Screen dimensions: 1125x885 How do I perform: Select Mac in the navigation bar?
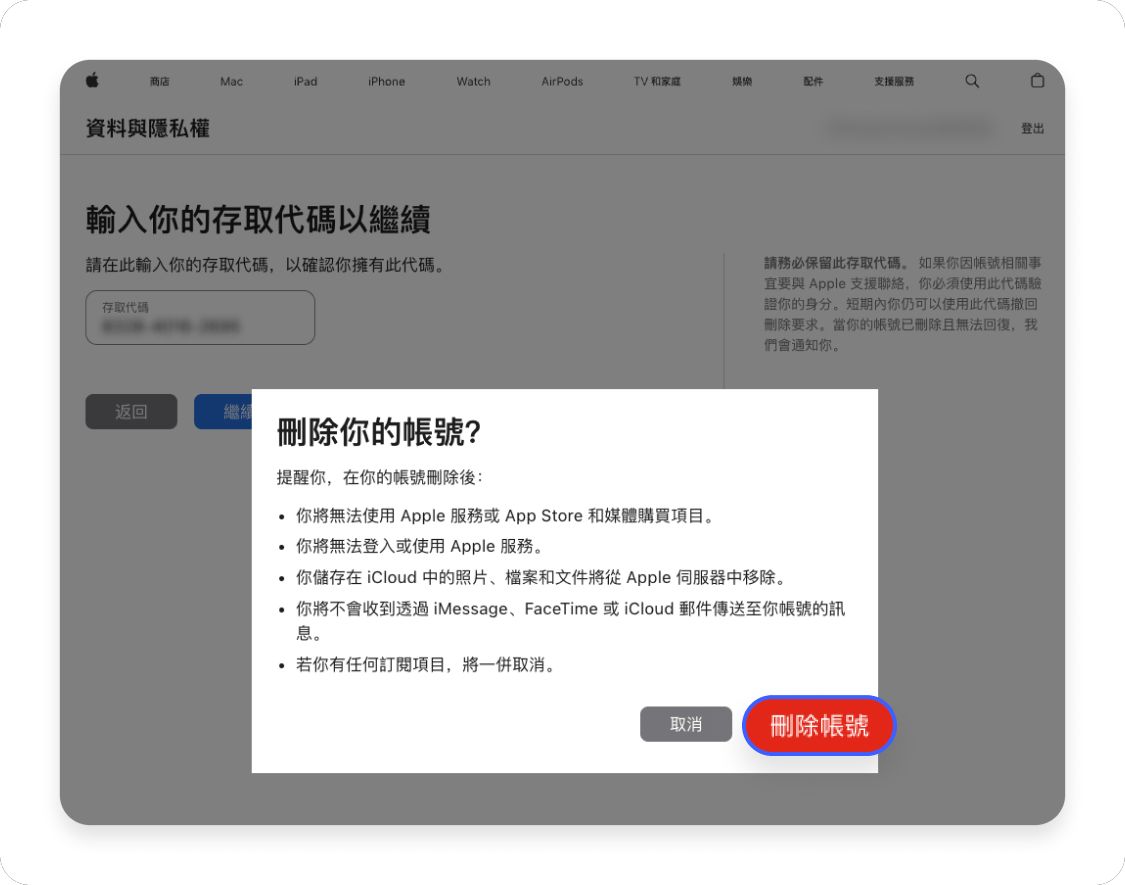tap(231, 81)
